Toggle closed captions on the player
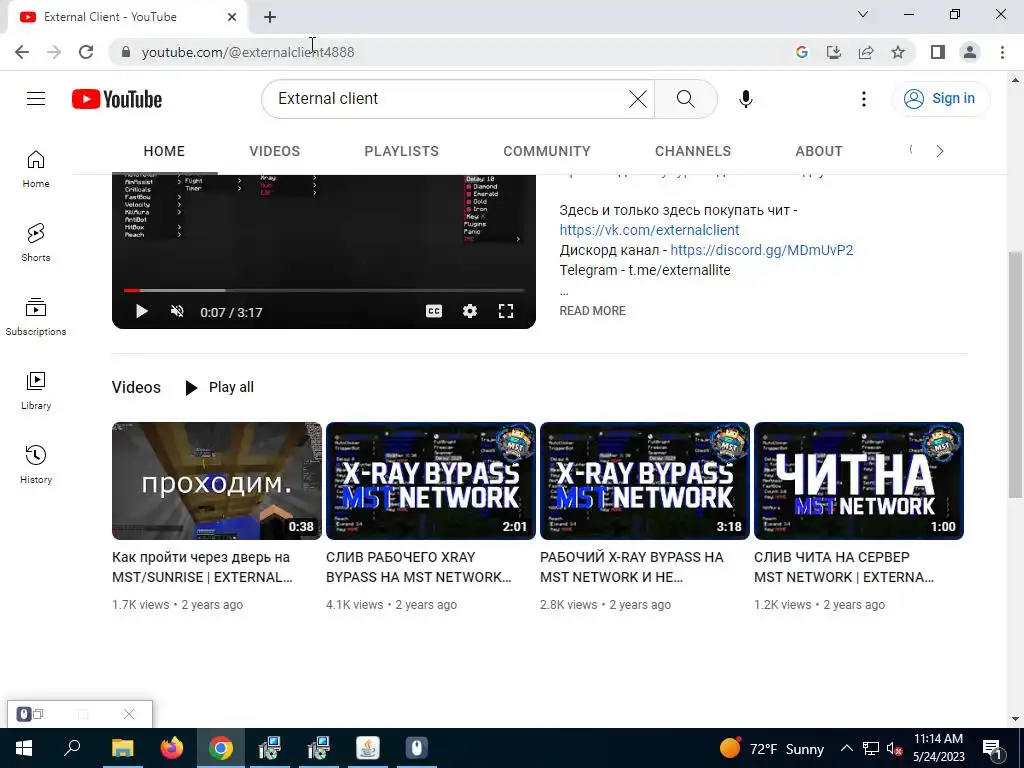 434,312
